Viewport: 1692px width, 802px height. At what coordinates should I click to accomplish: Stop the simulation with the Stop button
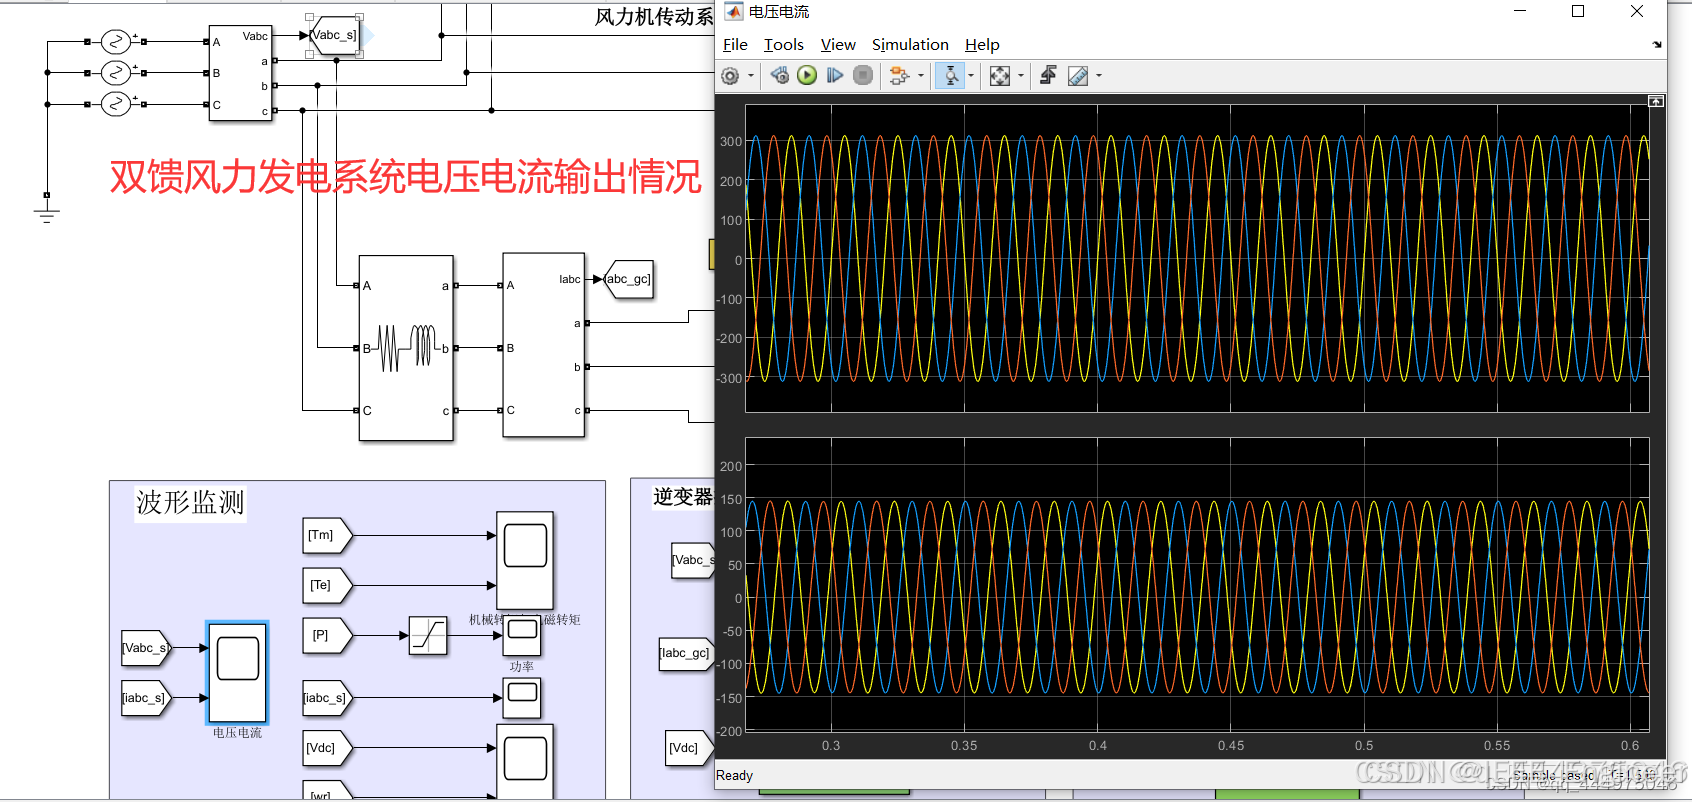[863, 76]
